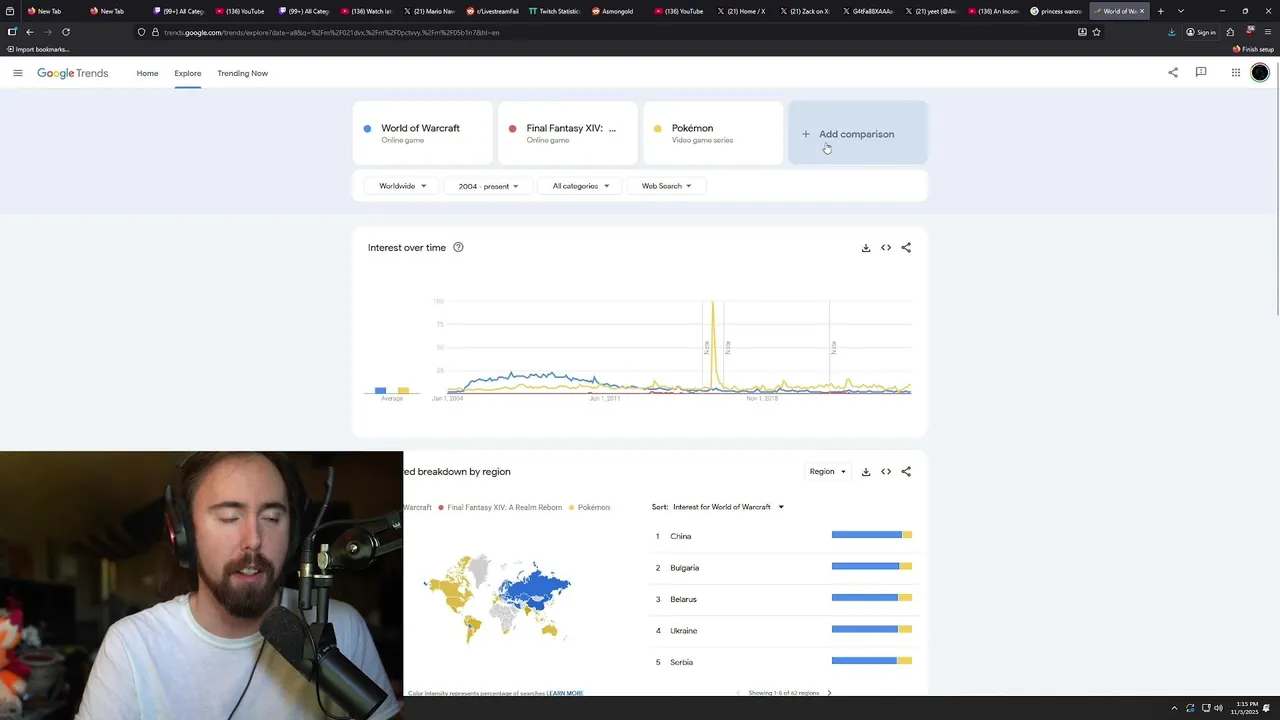The height and width of the screenshot is (720, 1280).
Task: Open Trending Now tab
Action: tap(242, 73)
